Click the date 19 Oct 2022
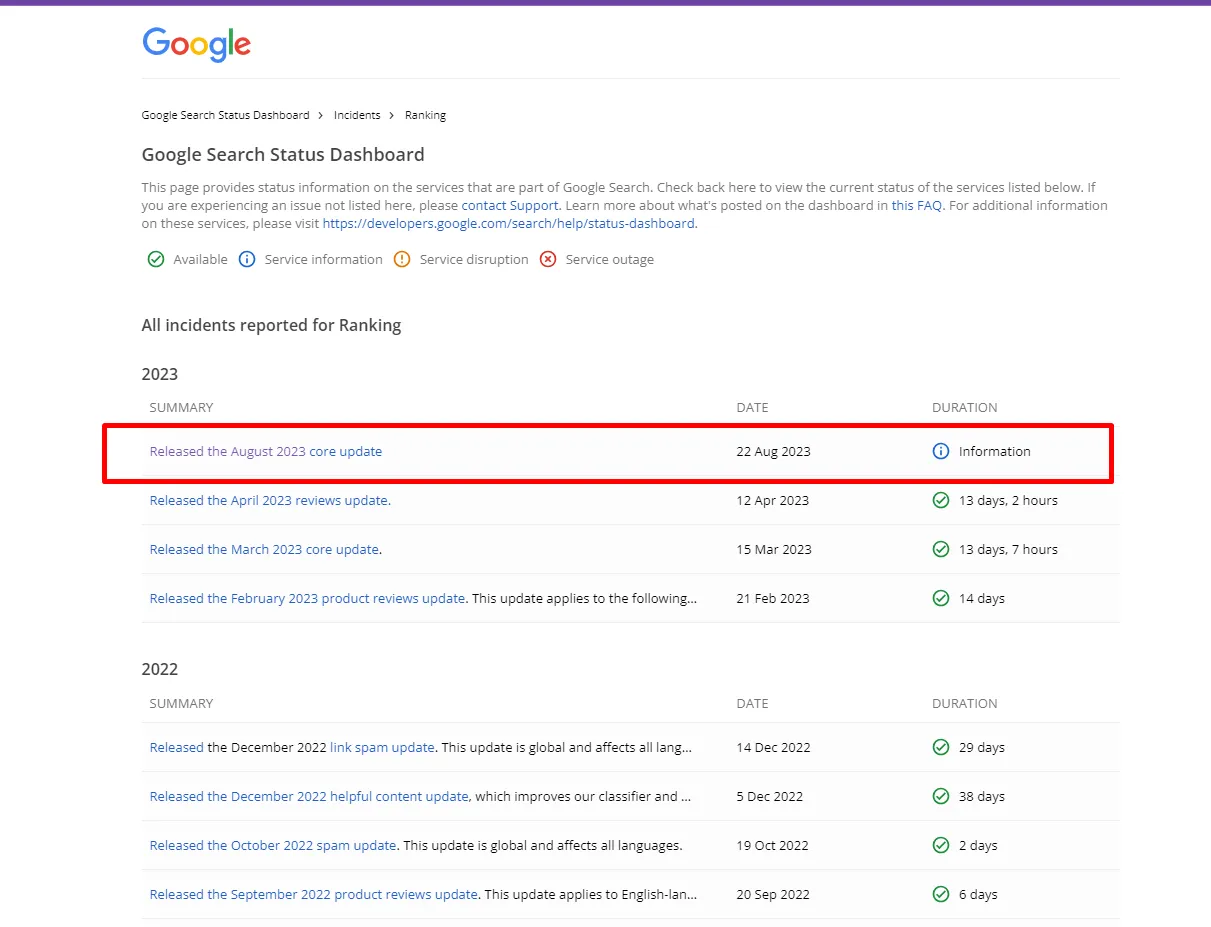The image size is (1211, 927). 773,845
